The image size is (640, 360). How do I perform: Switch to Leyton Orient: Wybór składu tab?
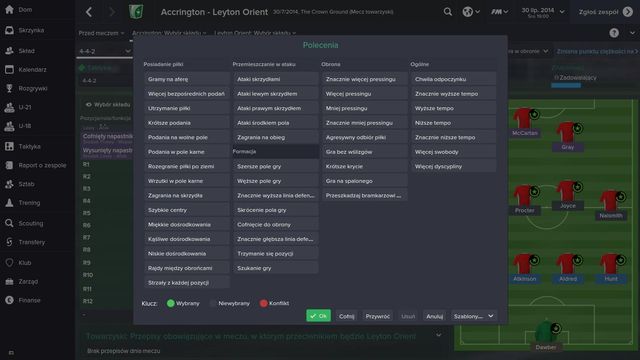[x=255, y=33]
